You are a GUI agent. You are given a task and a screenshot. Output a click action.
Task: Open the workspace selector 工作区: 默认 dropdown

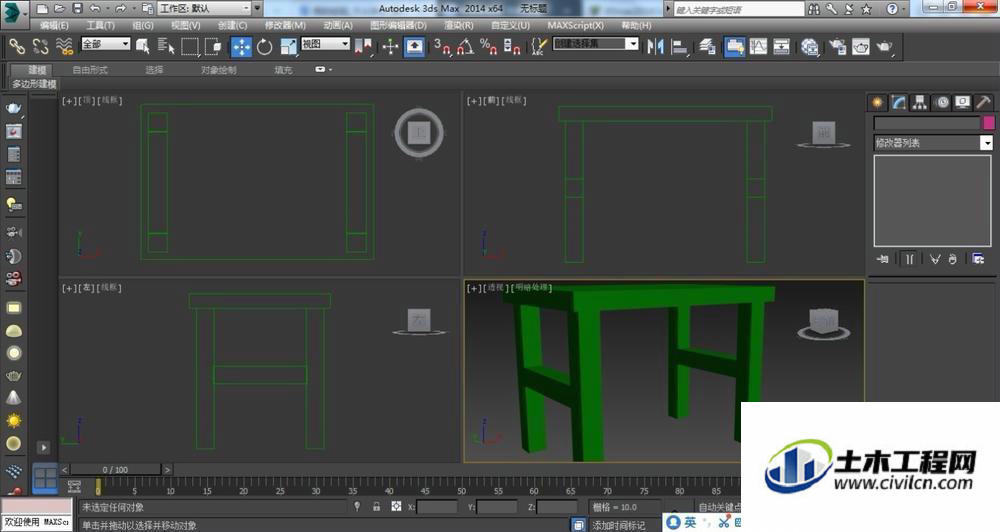click(x=204, y=8)
